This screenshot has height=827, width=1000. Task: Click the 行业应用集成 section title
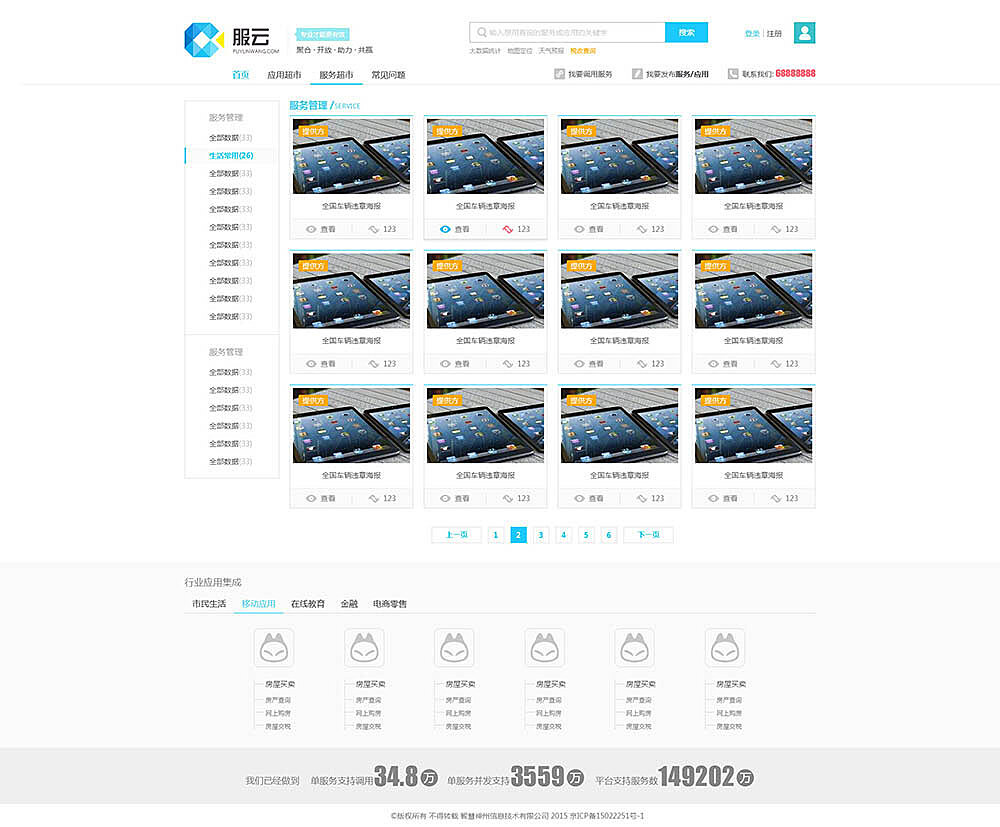pos(213,582)
